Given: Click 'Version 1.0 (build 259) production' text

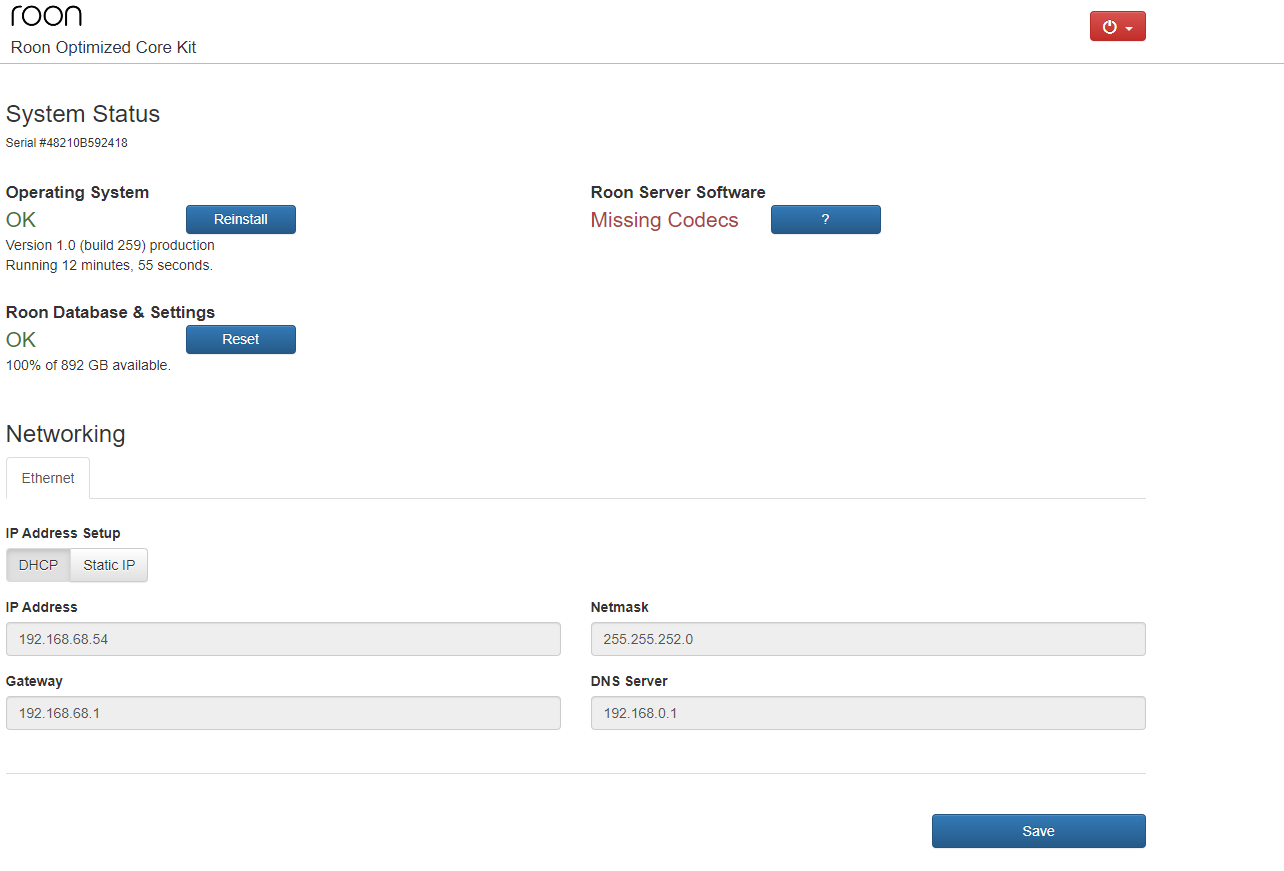Looking at the screenshot, I should (110, 245).
